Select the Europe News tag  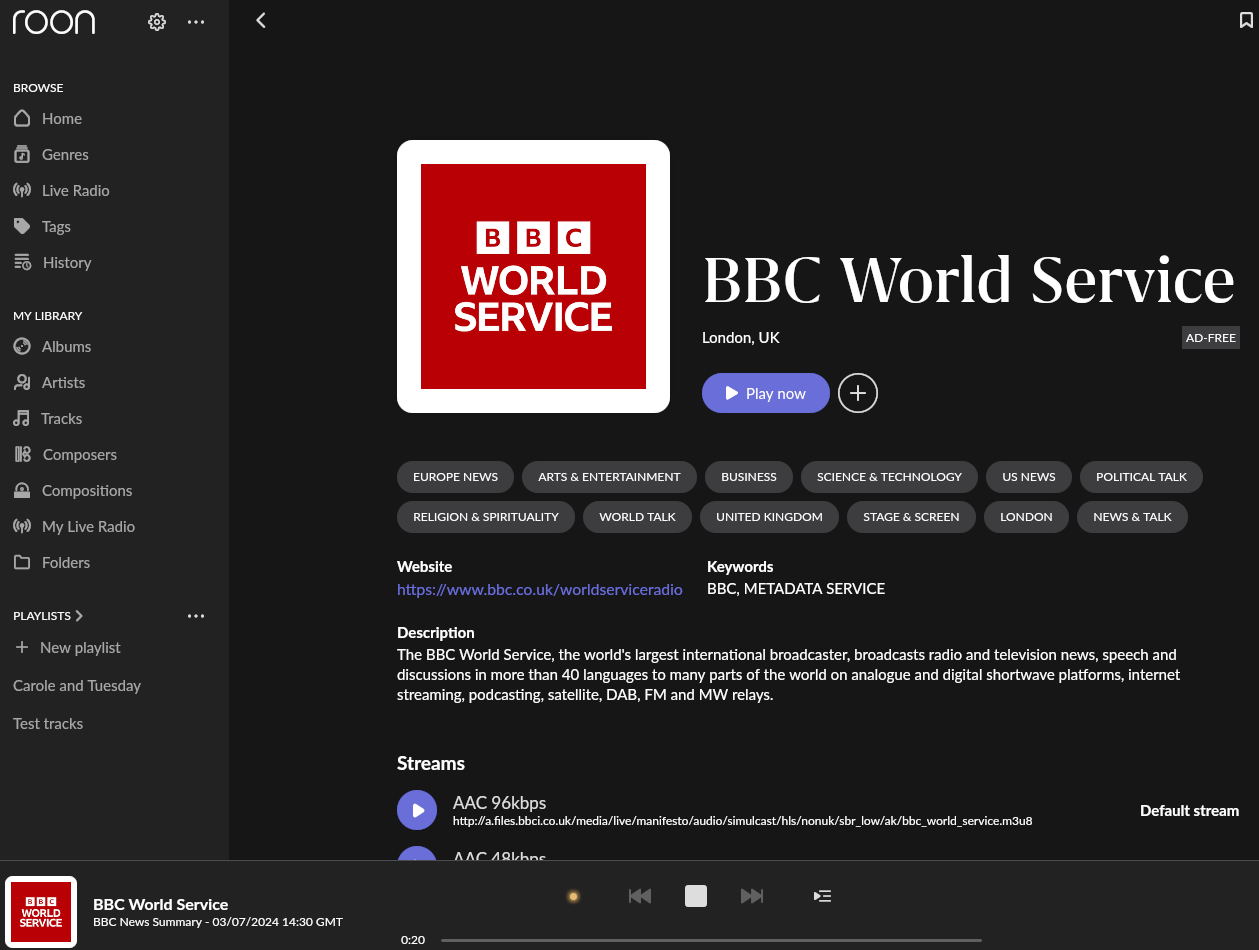(x=455, y=477)
